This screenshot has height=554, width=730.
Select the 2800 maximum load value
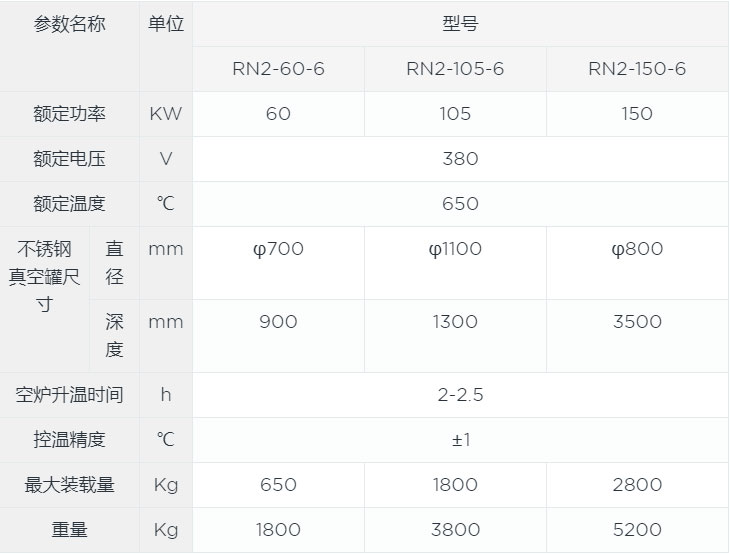tap(637, 485)
